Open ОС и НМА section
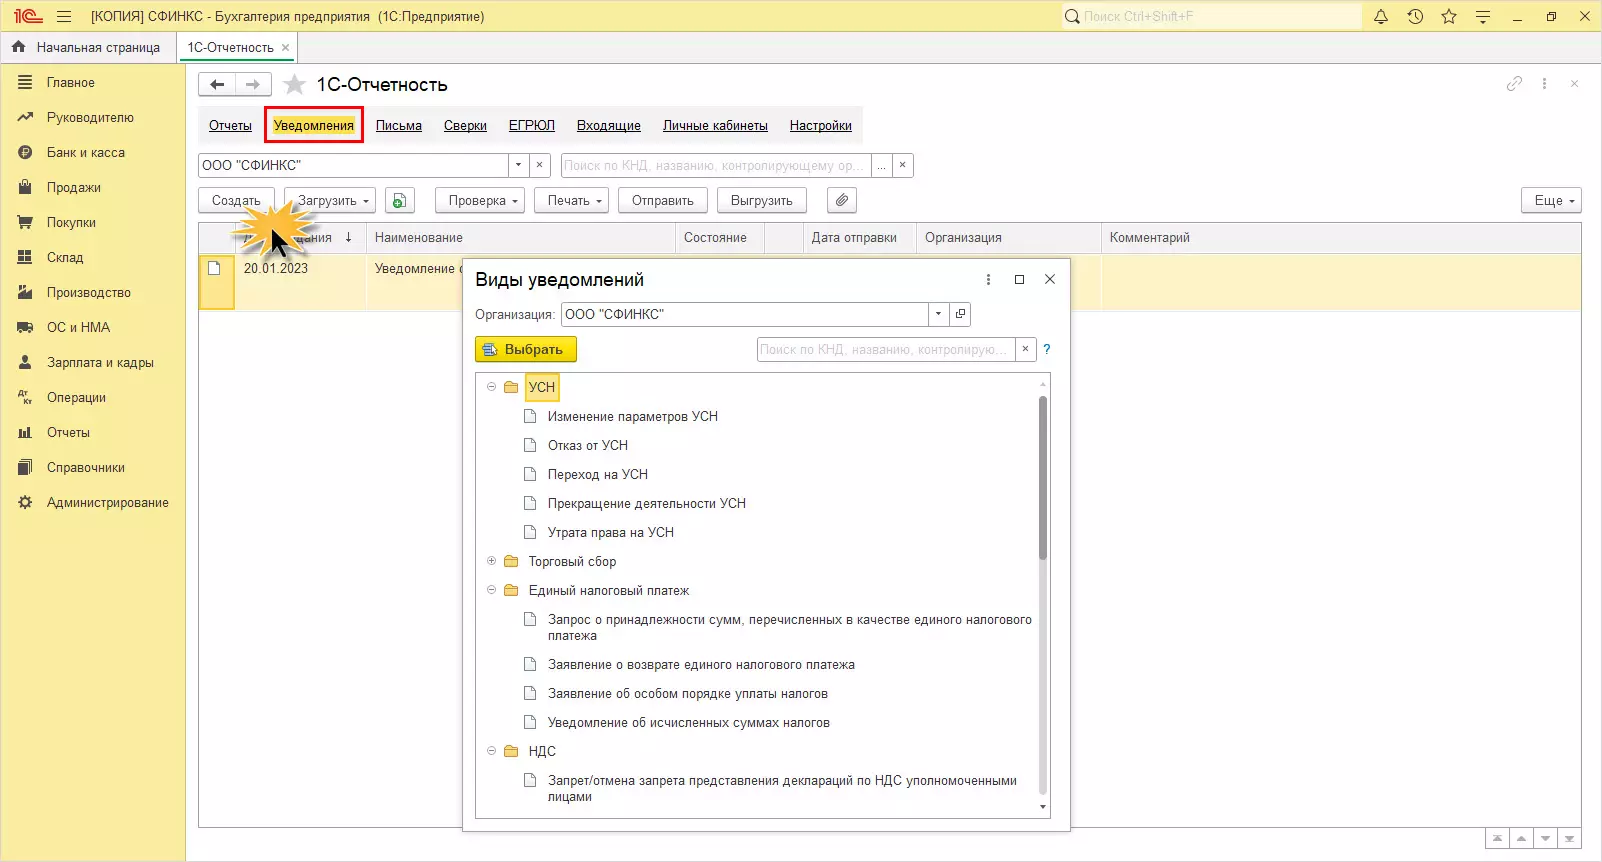The width and height of the screenshot is (1602, 862). [x=79, y=328]
